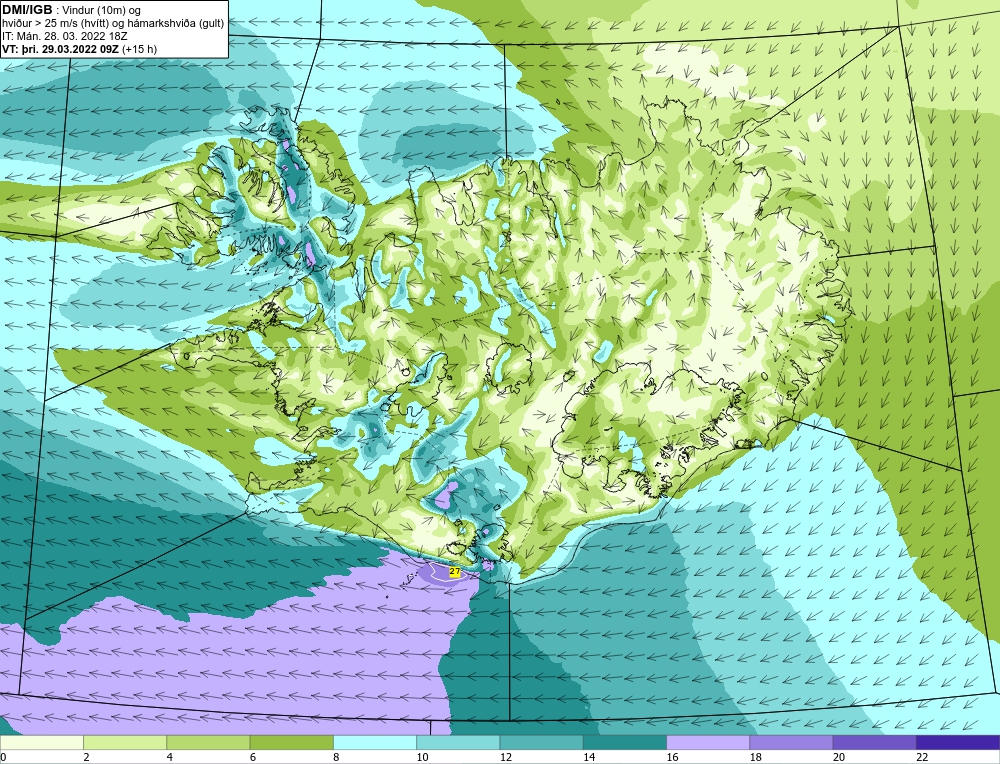Image resolution: width=1000 pixels, height=764 pixels.
Task: Click the 'VT: þri. 29.03.2022 09Z' line
Action: 61,48
